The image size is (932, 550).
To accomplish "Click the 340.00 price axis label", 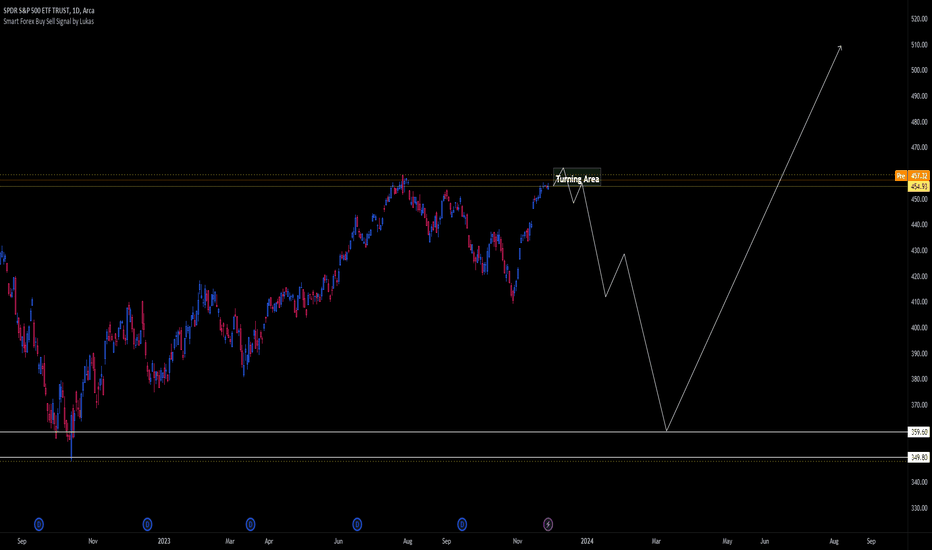I will point(919,482).
